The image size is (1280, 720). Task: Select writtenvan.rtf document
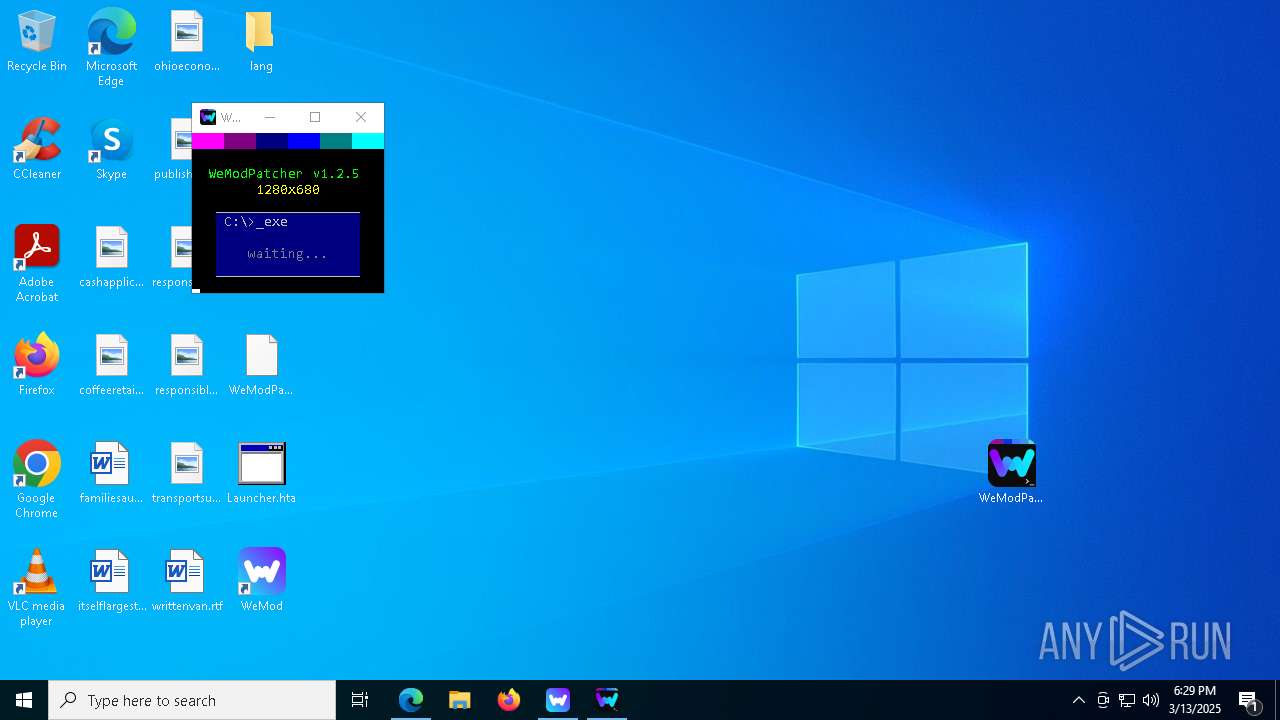(187, 582)
